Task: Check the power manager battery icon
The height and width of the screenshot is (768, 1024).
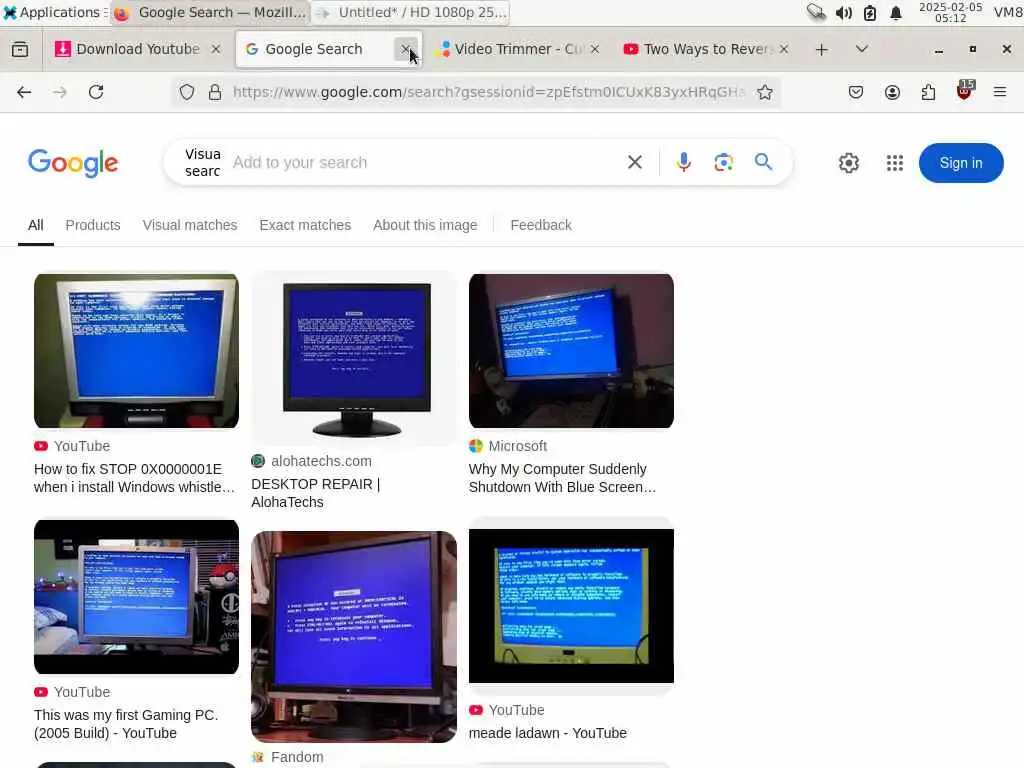Action: (870, 12)
